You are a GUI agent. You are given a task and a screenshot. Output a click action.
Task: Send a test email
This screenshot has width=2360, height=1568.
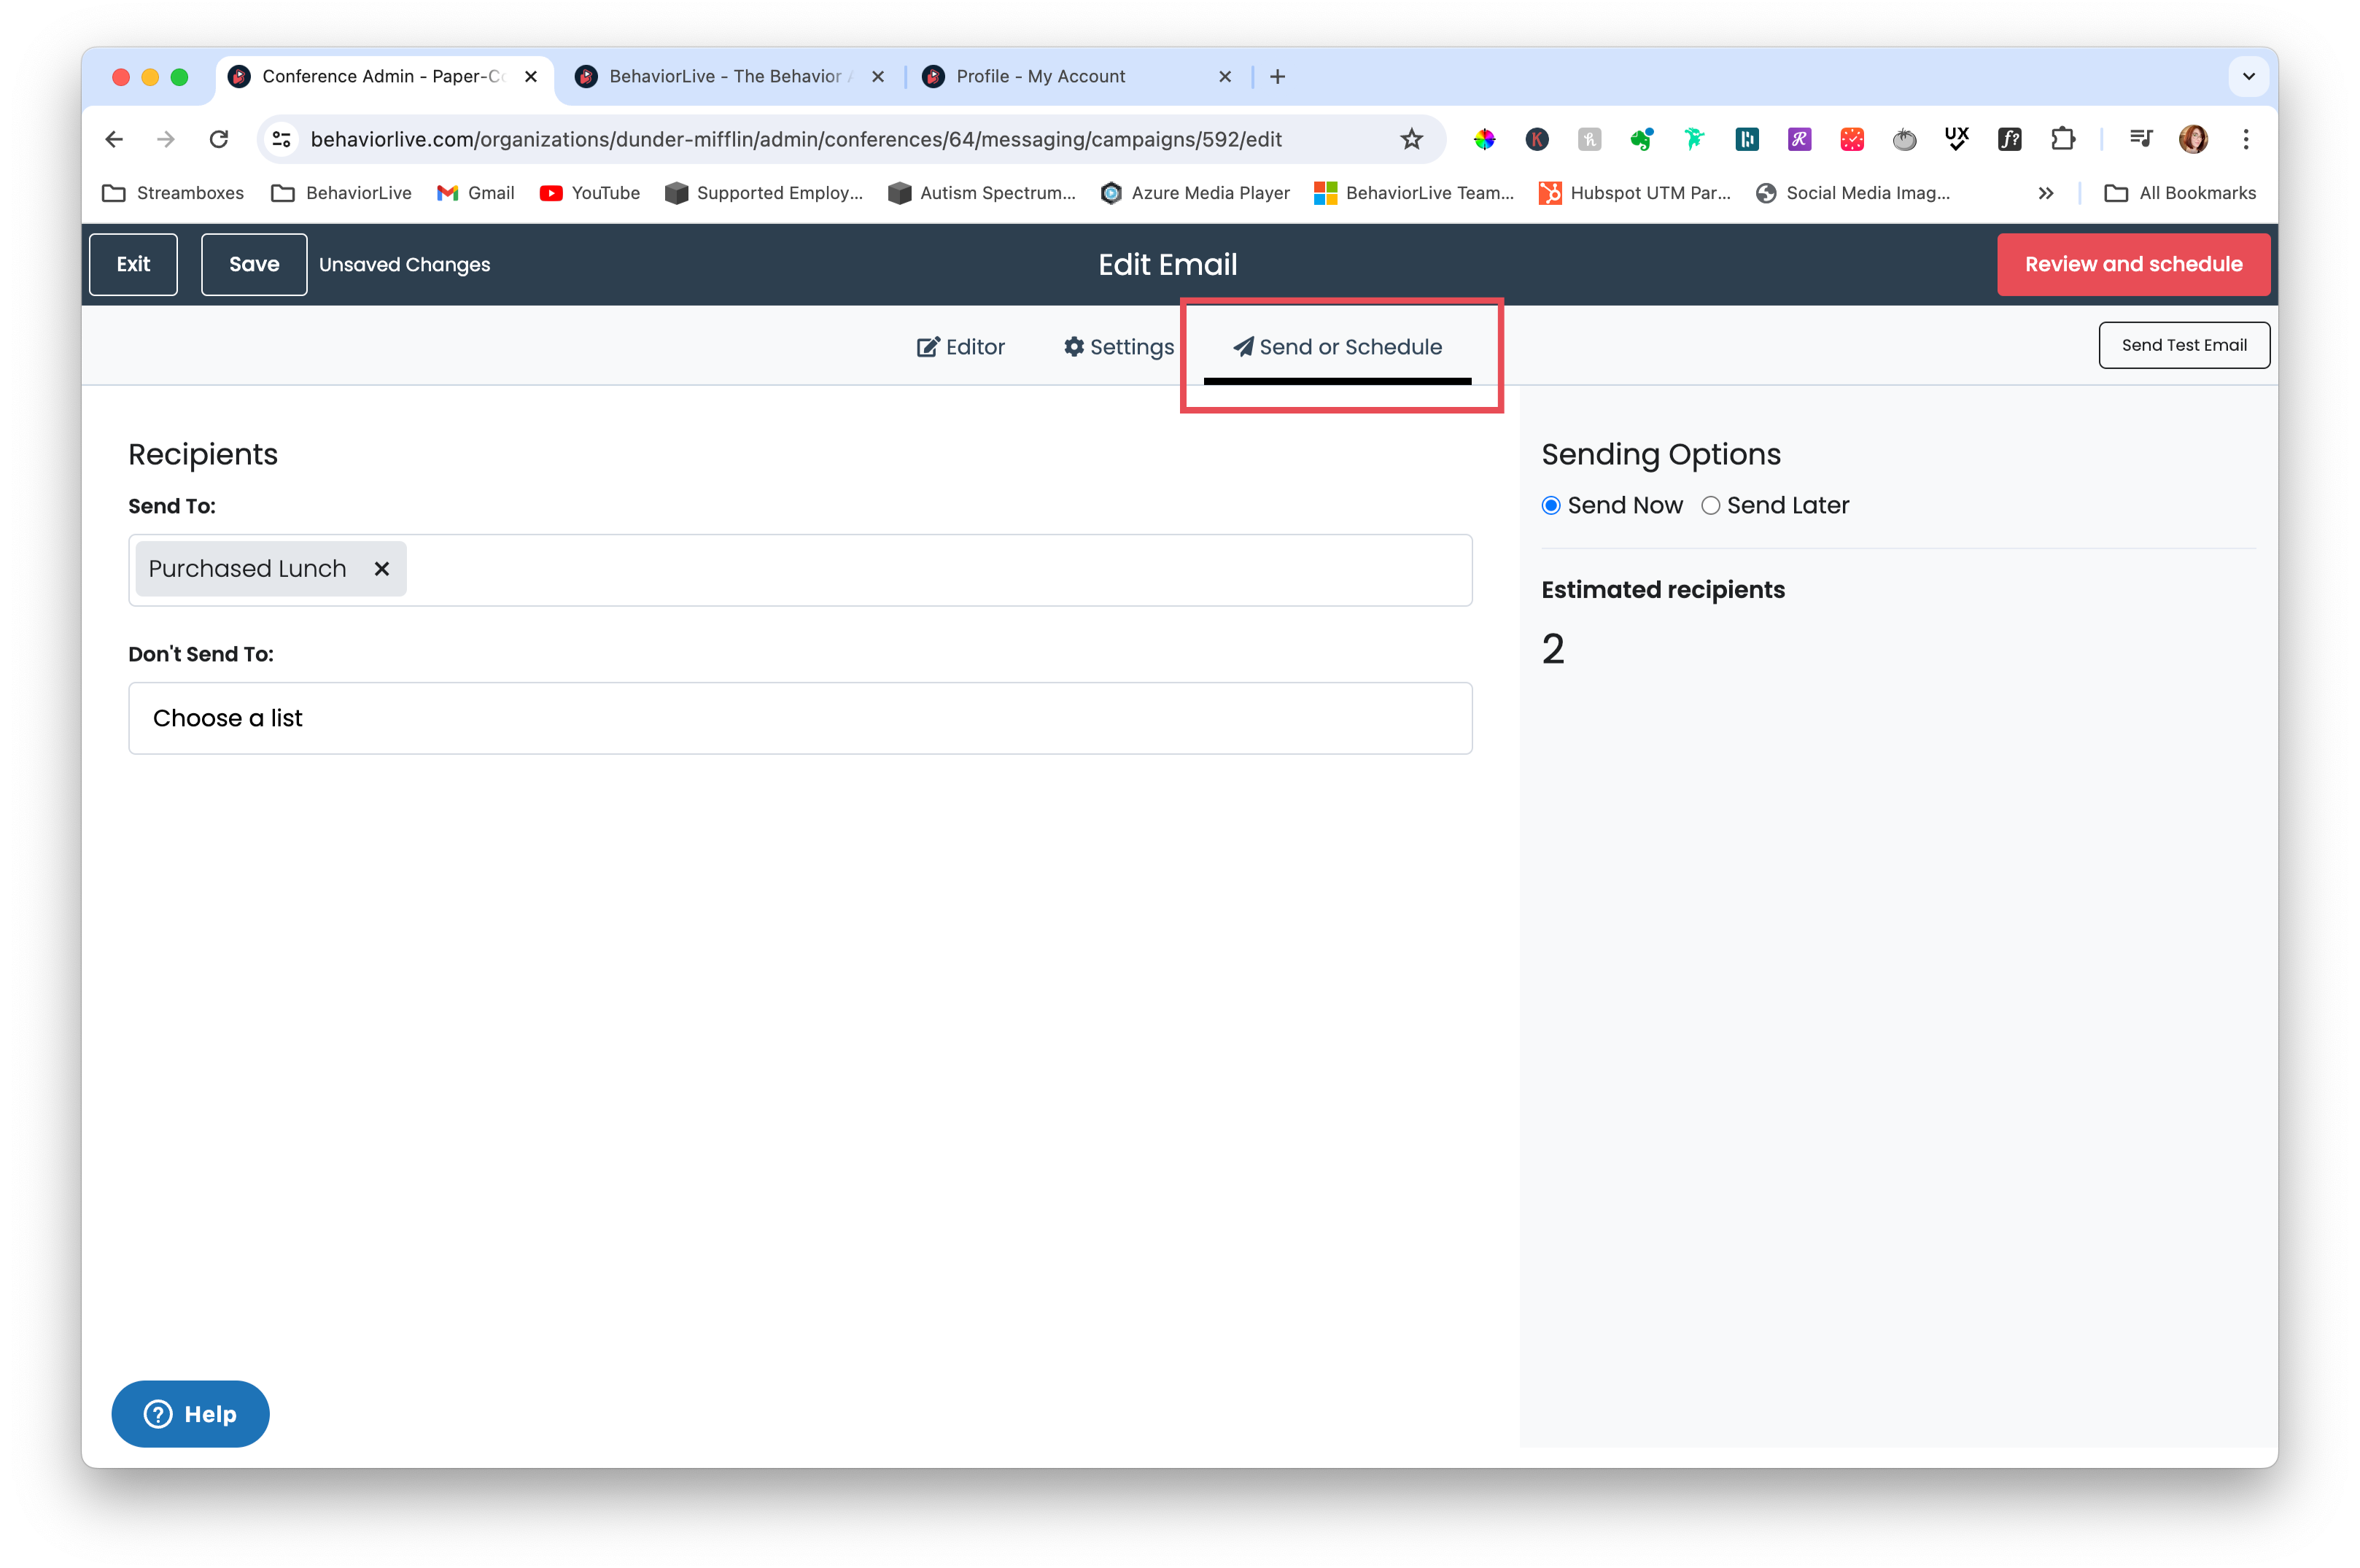coord(2184,345)
